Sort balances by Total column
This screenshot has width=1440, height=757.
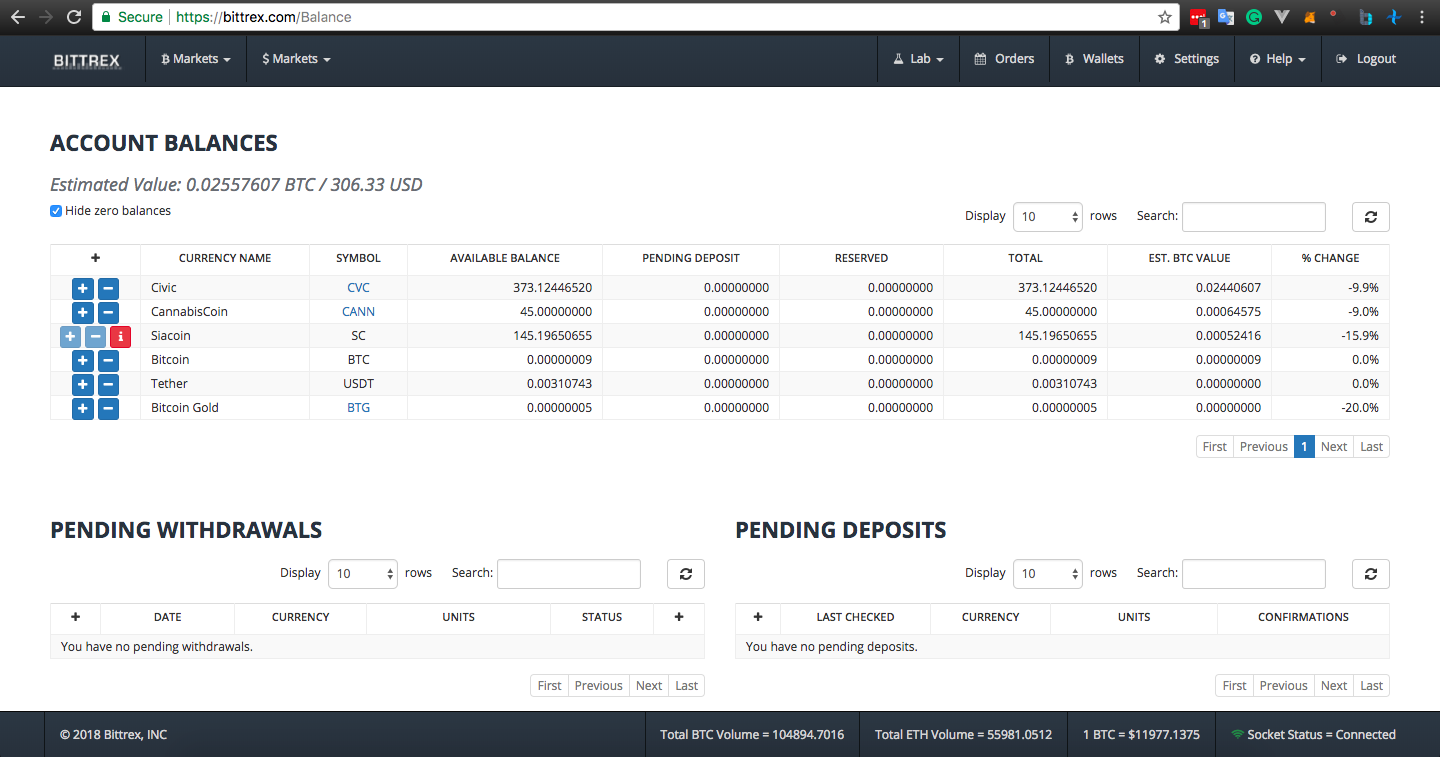coord(1025,258)
